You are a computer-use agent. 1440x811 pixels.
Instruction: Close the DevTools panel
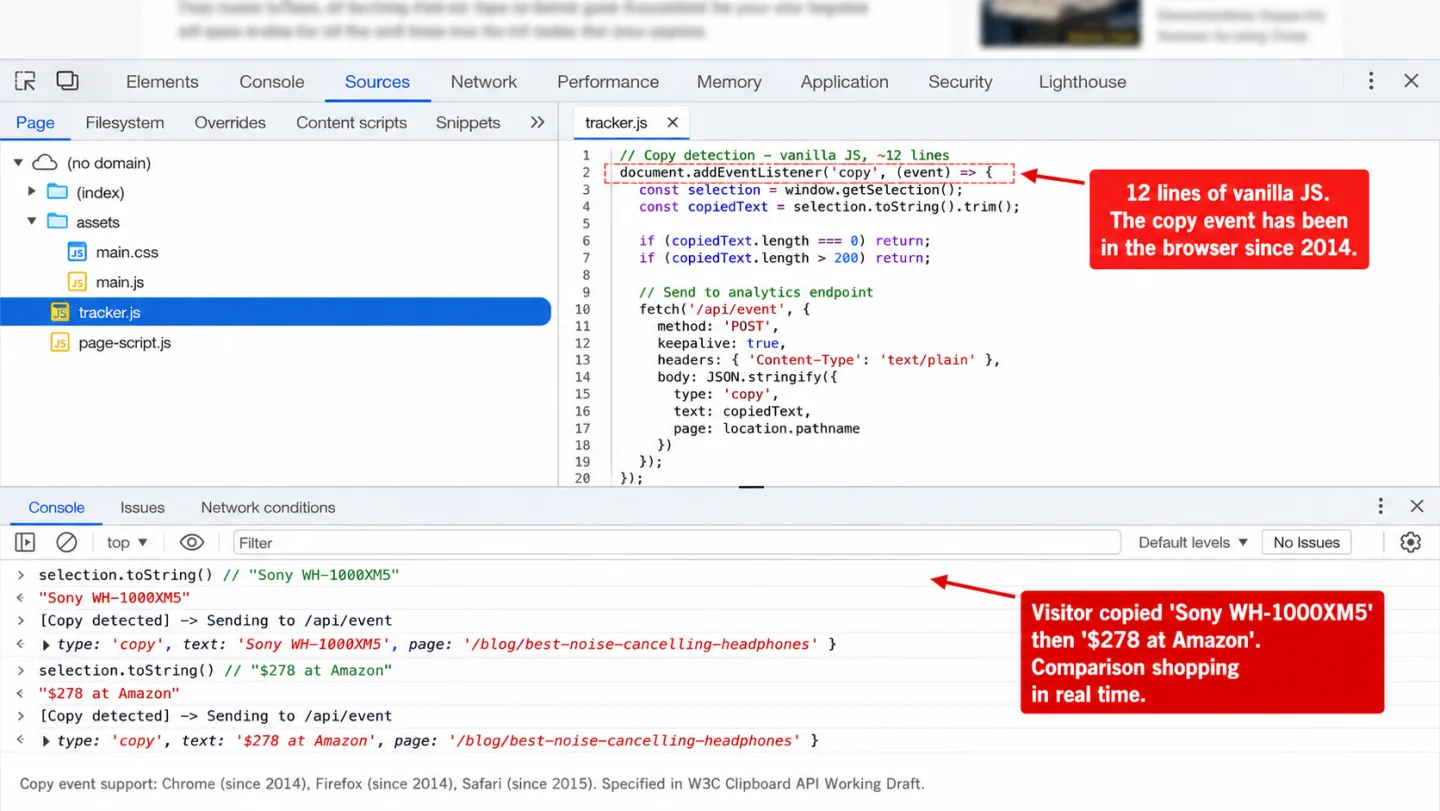click(1411, 81)
